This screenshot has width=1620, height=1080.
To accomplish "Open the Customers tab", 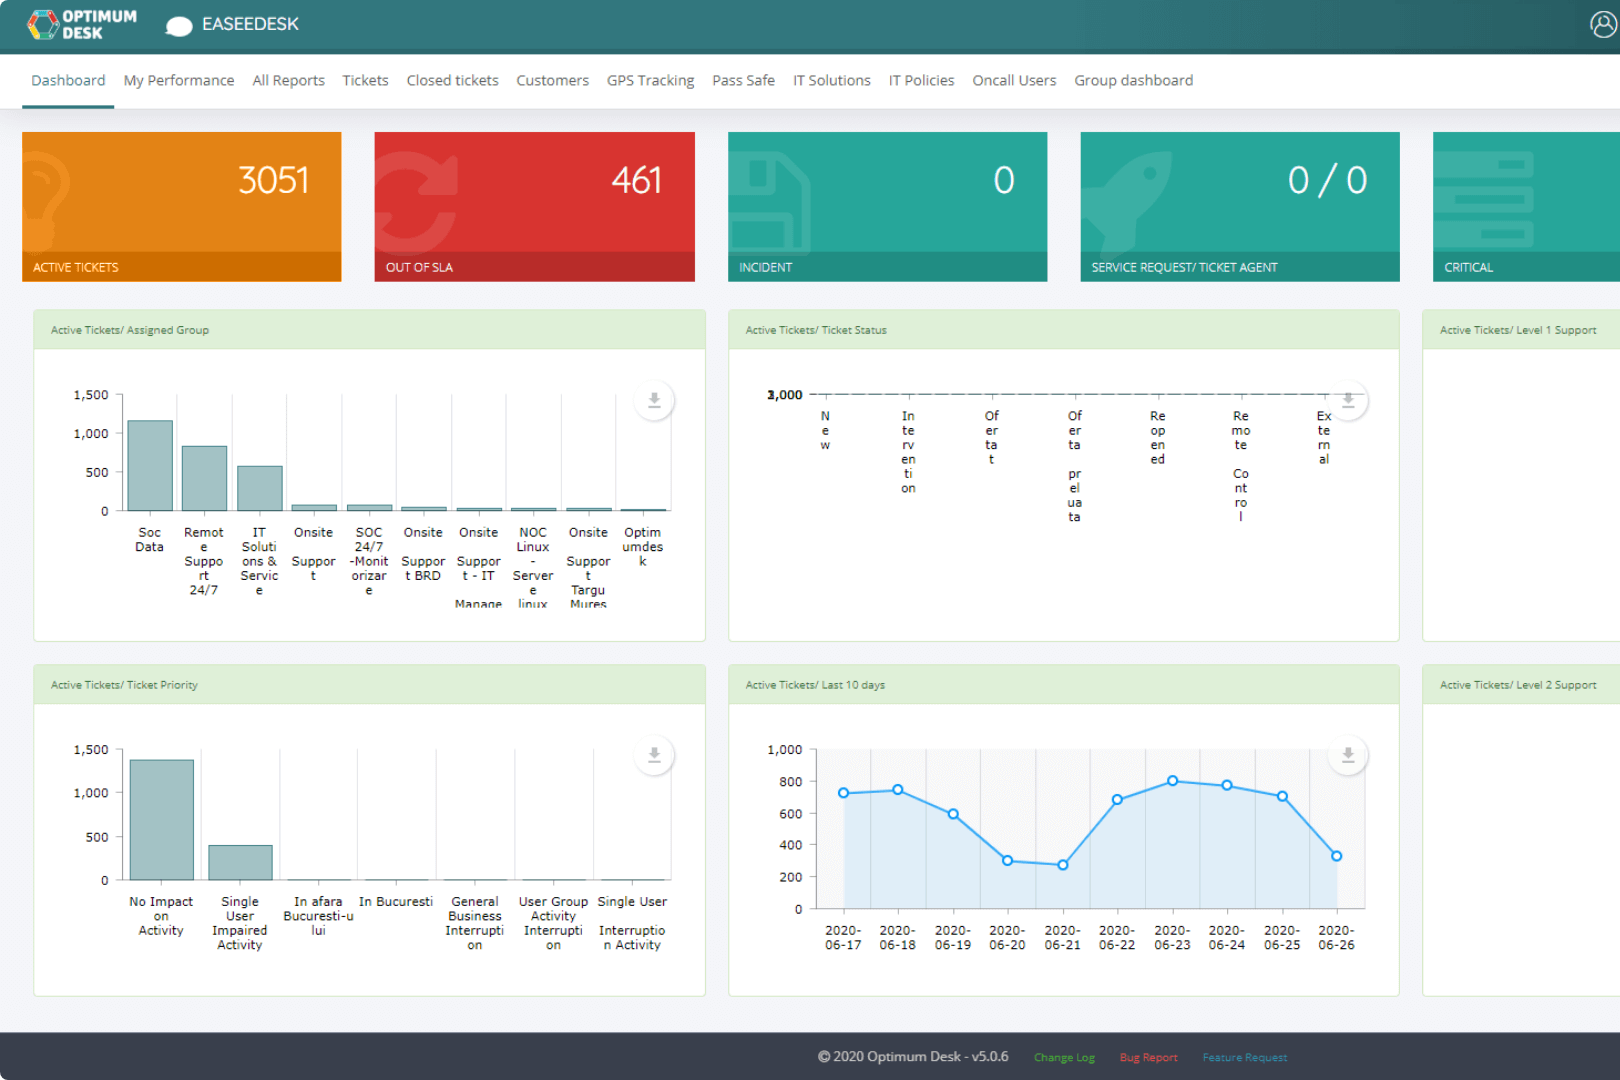I will [552, 80].
